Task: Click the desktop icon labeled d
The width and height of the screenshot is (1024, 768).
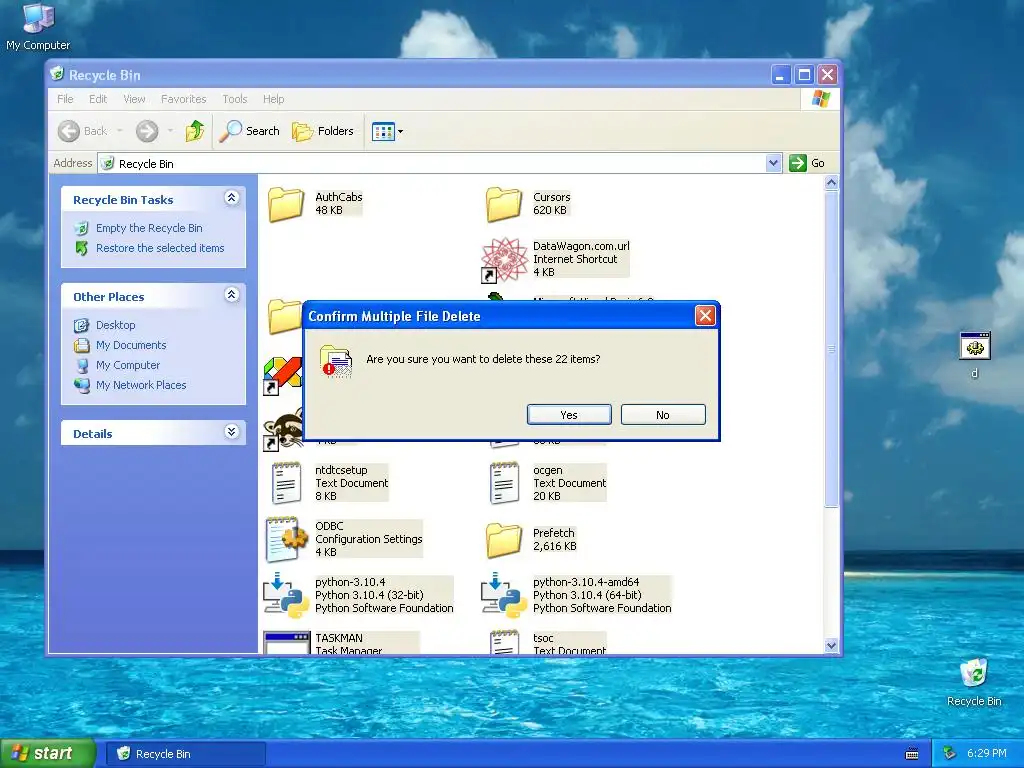Action: [974, 355]
